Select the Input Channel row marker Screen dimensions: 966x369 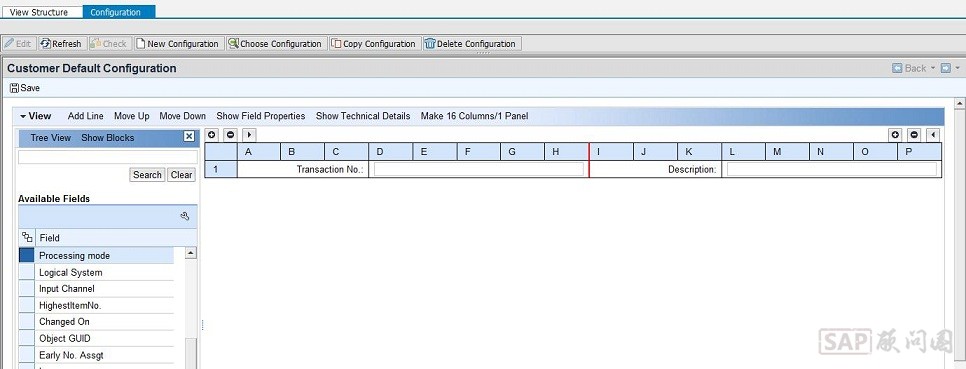pos(26,289)
